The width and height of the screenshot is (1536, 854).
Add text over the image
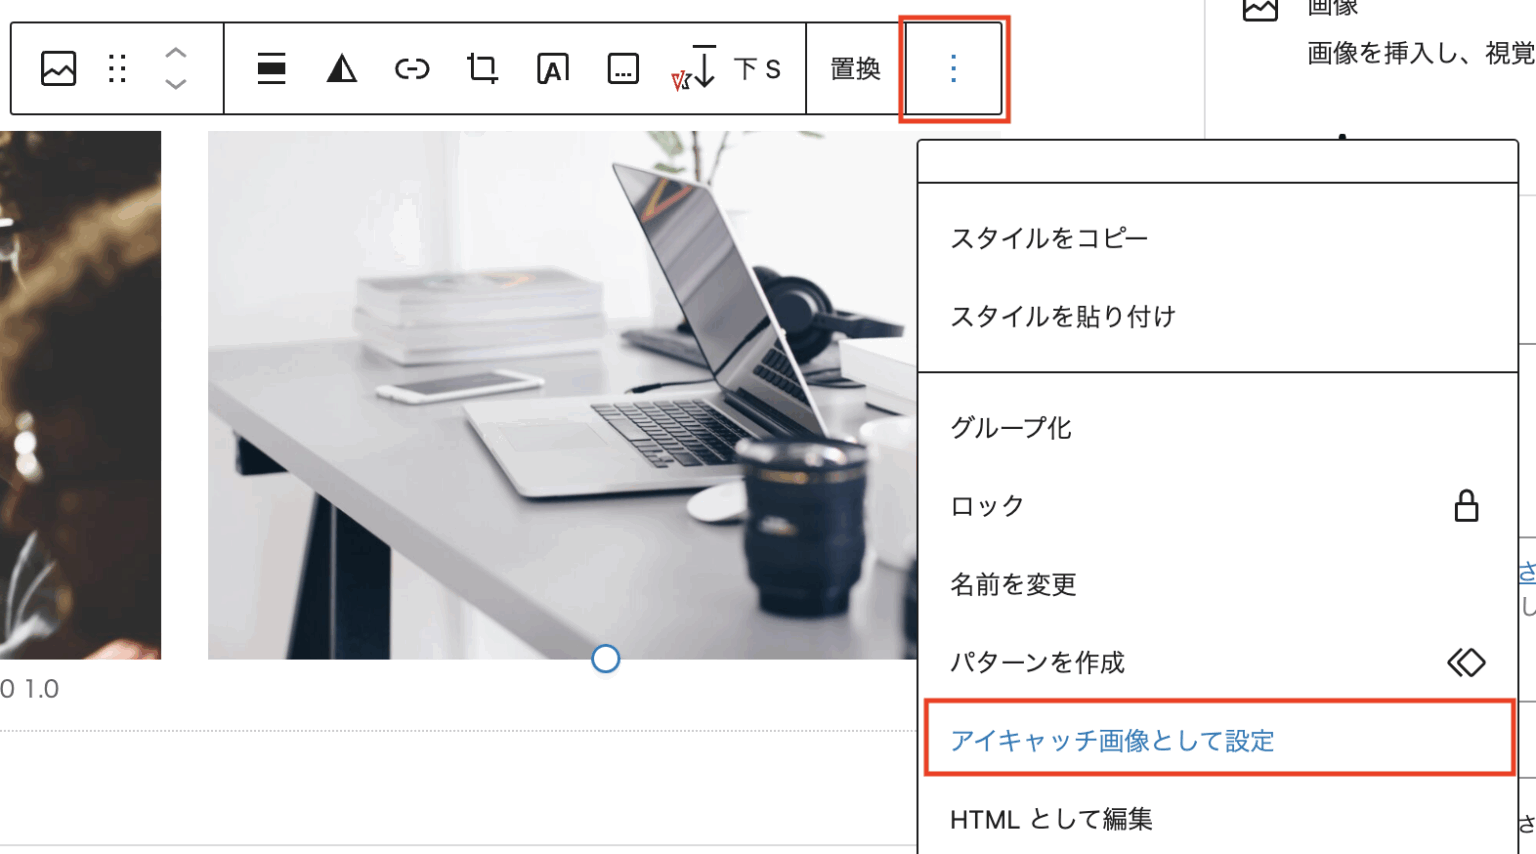(x=551, y=68)
